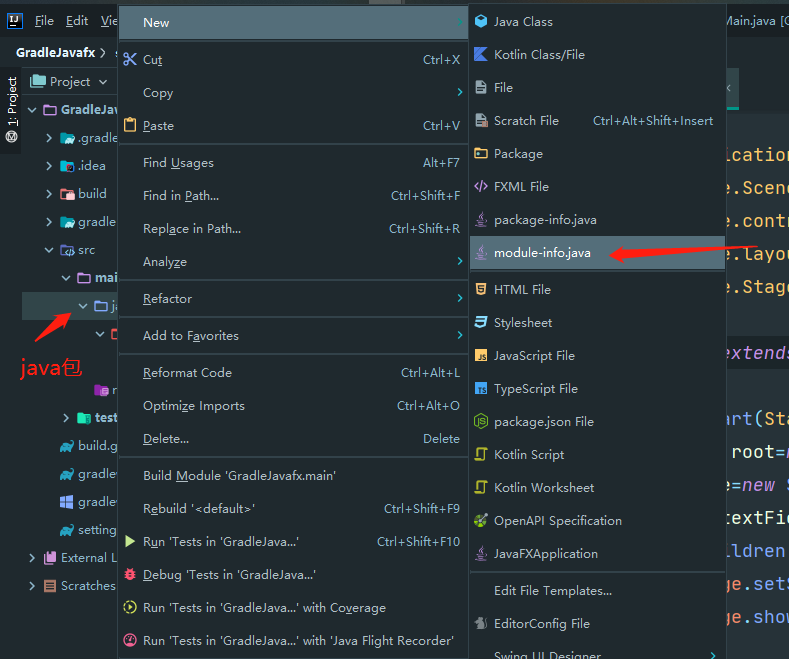Click the Debug bug icon
Viewport: 789px width, 659px height.
point(130,574)
